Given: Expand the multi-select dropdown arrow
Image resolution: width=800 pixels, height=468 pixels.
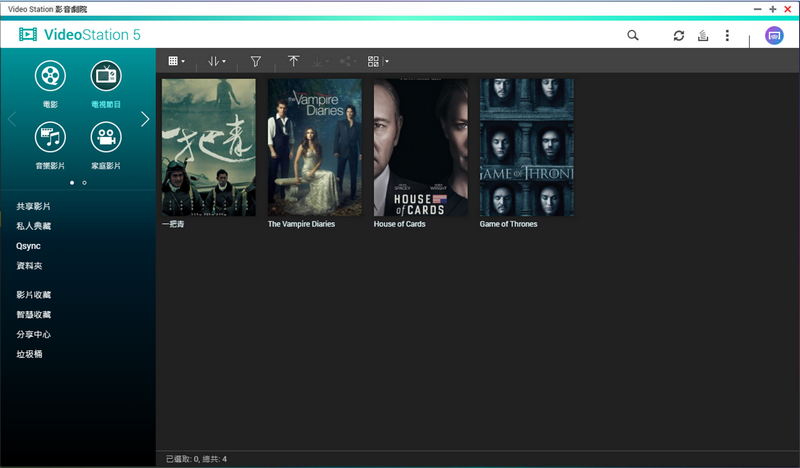Looking at the screenshot, I should (387, 61).
